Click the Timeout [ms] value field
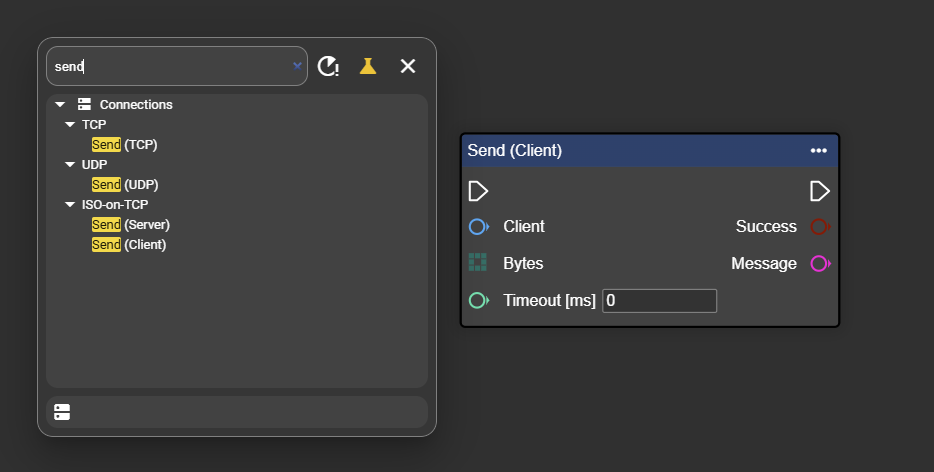Screen dimensions: 934x472 (659, 300)
